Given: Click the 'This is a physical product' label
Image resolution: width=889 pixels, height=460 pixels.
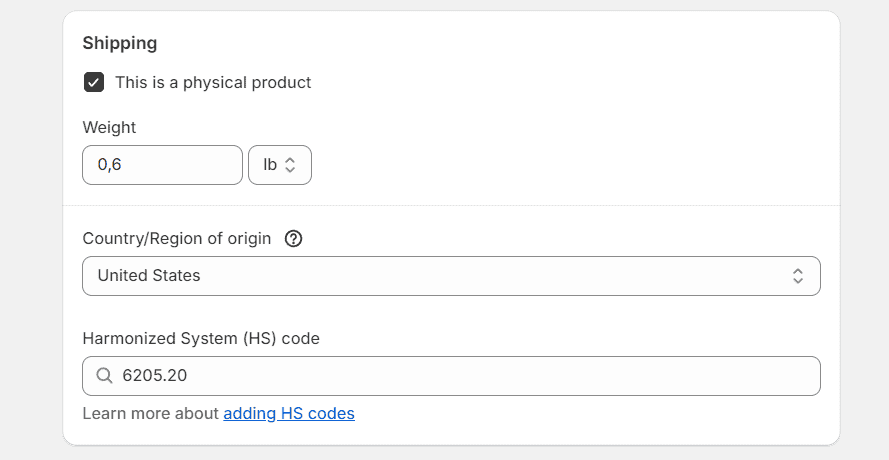Looking at the screenshot, I should tap(213, 83).
